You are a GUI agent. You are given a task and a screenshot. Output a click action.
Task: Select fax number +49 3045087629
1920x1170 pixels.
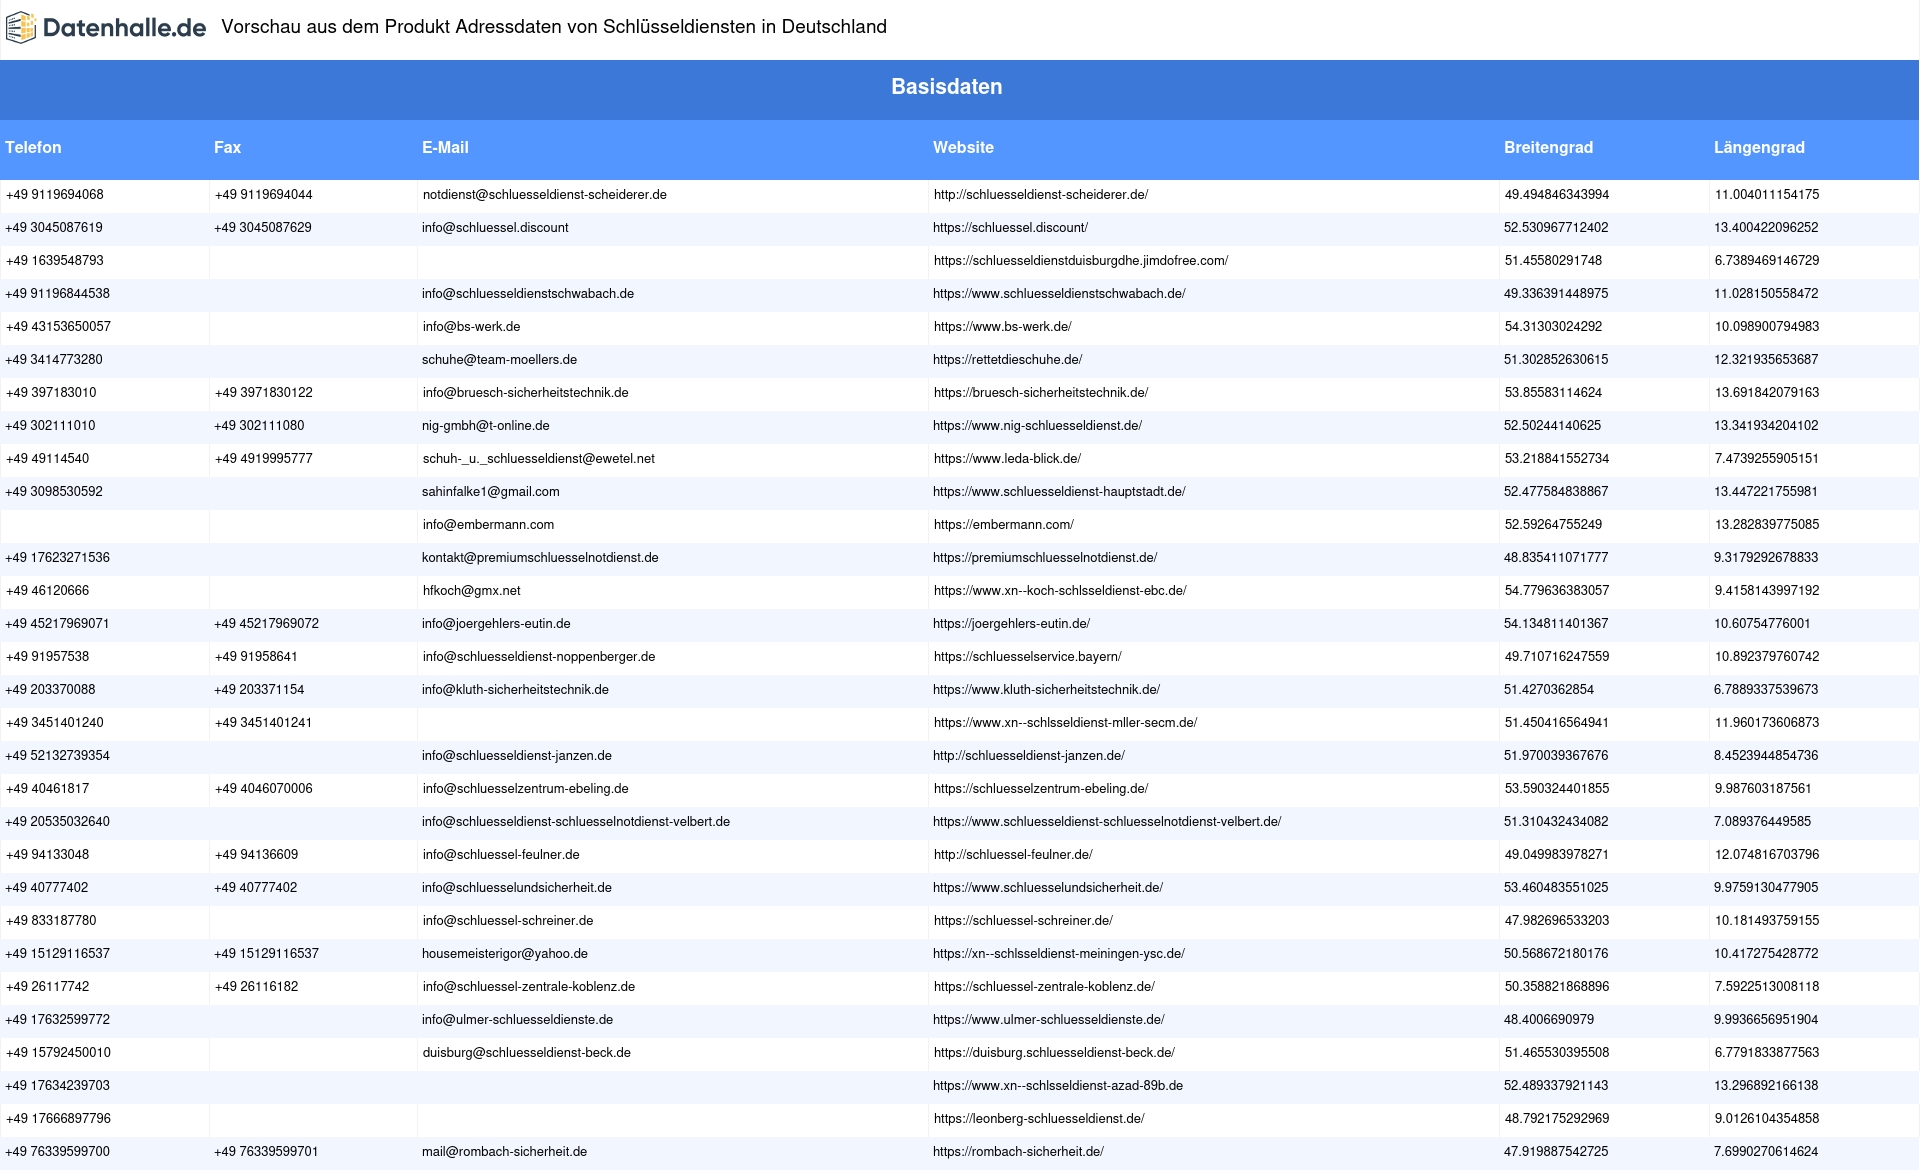point(263,228)
